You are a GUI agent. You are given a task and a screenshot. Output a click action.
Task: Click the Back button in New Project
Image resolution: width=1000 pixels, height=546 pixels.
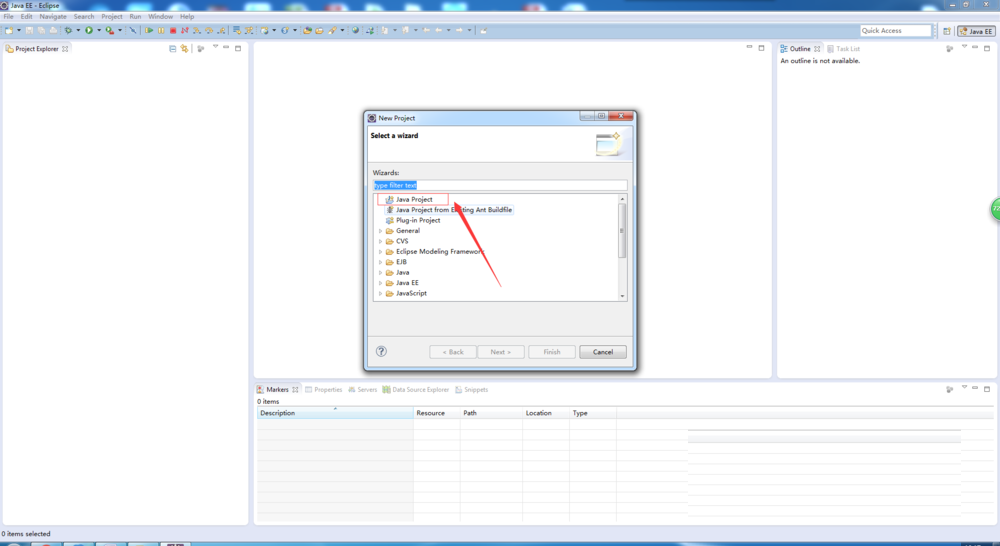pos(453,352)
